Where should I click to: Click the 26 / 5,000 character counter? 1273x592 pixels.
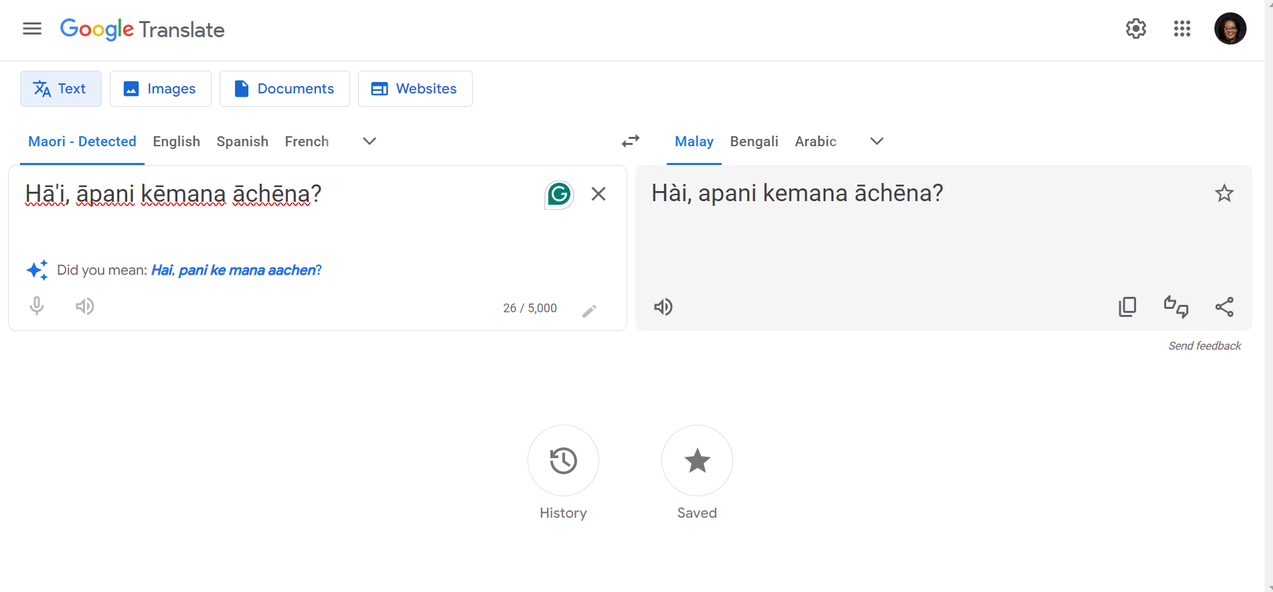[530, 308]
